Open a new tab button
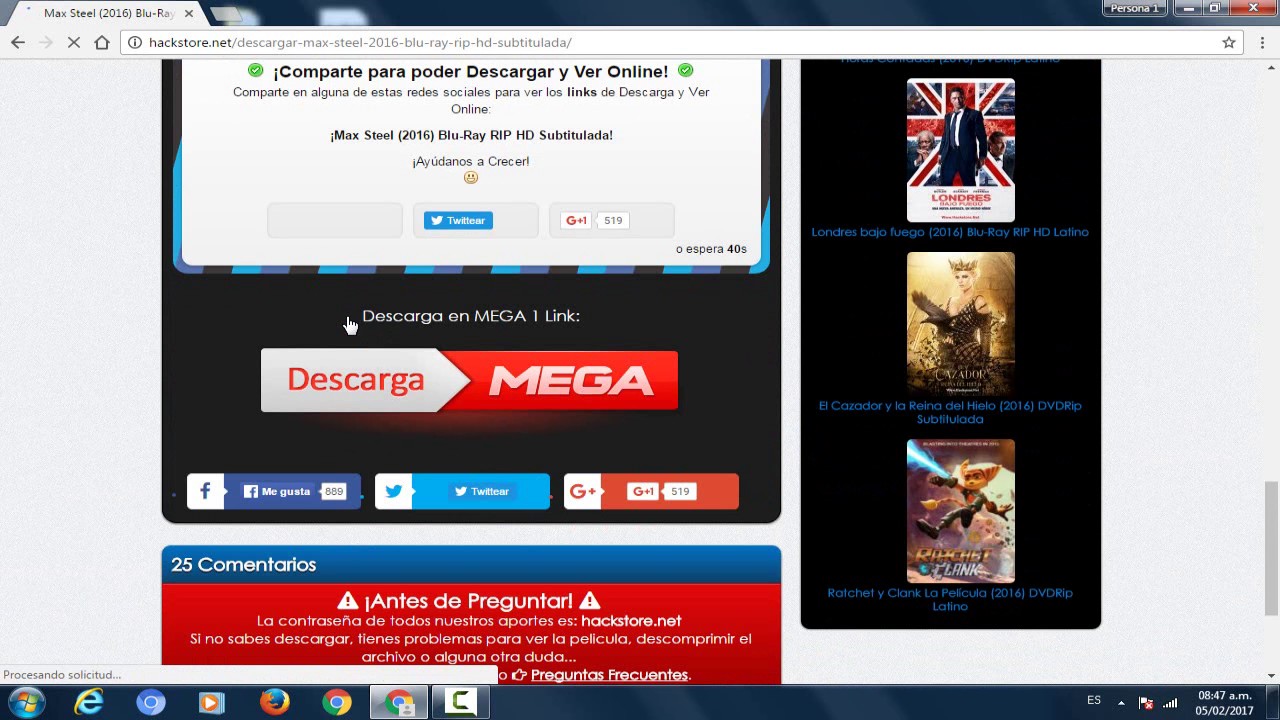Image resolution: width=1280 pixels, height=720 pixels. (228, 14)
